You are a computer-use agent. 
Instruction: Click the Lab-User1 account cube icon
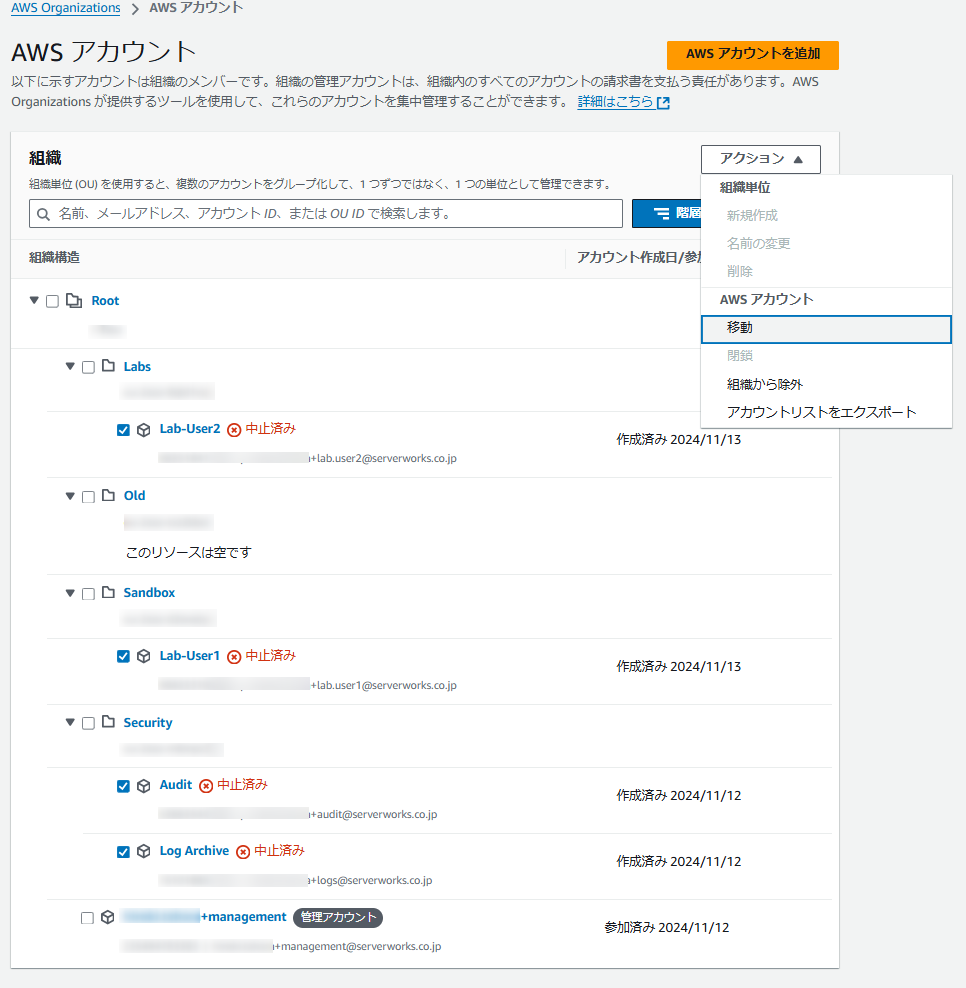pyautogui.click(x=144, y=657)
